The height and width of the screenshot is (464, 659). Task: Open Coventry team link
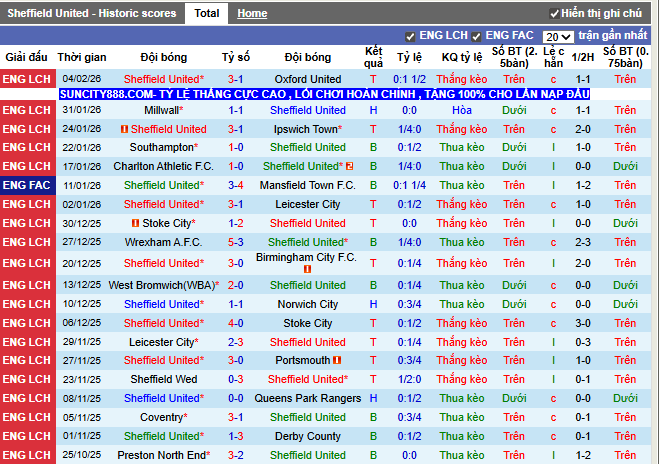coord(161,417)
